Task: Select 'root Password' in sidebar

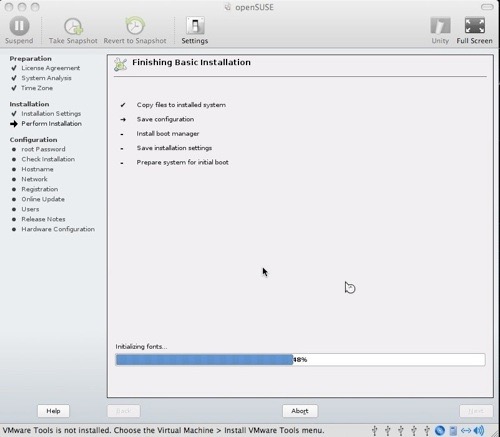Action: [x=43, y=149]
